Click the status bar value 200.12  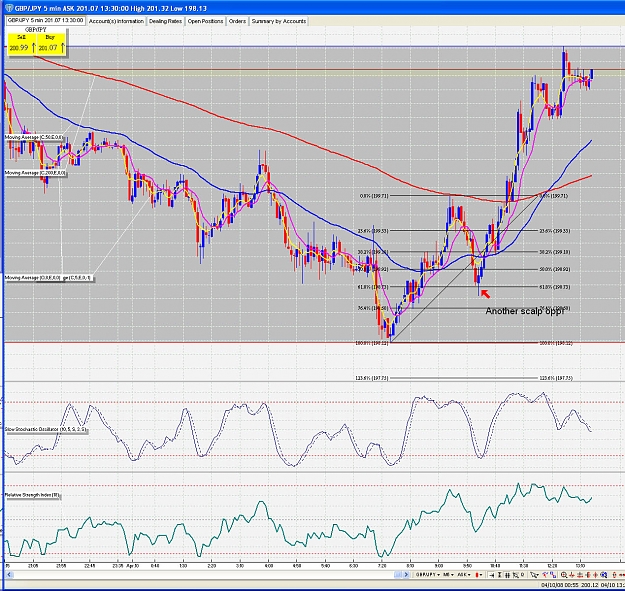pos(590,585)
